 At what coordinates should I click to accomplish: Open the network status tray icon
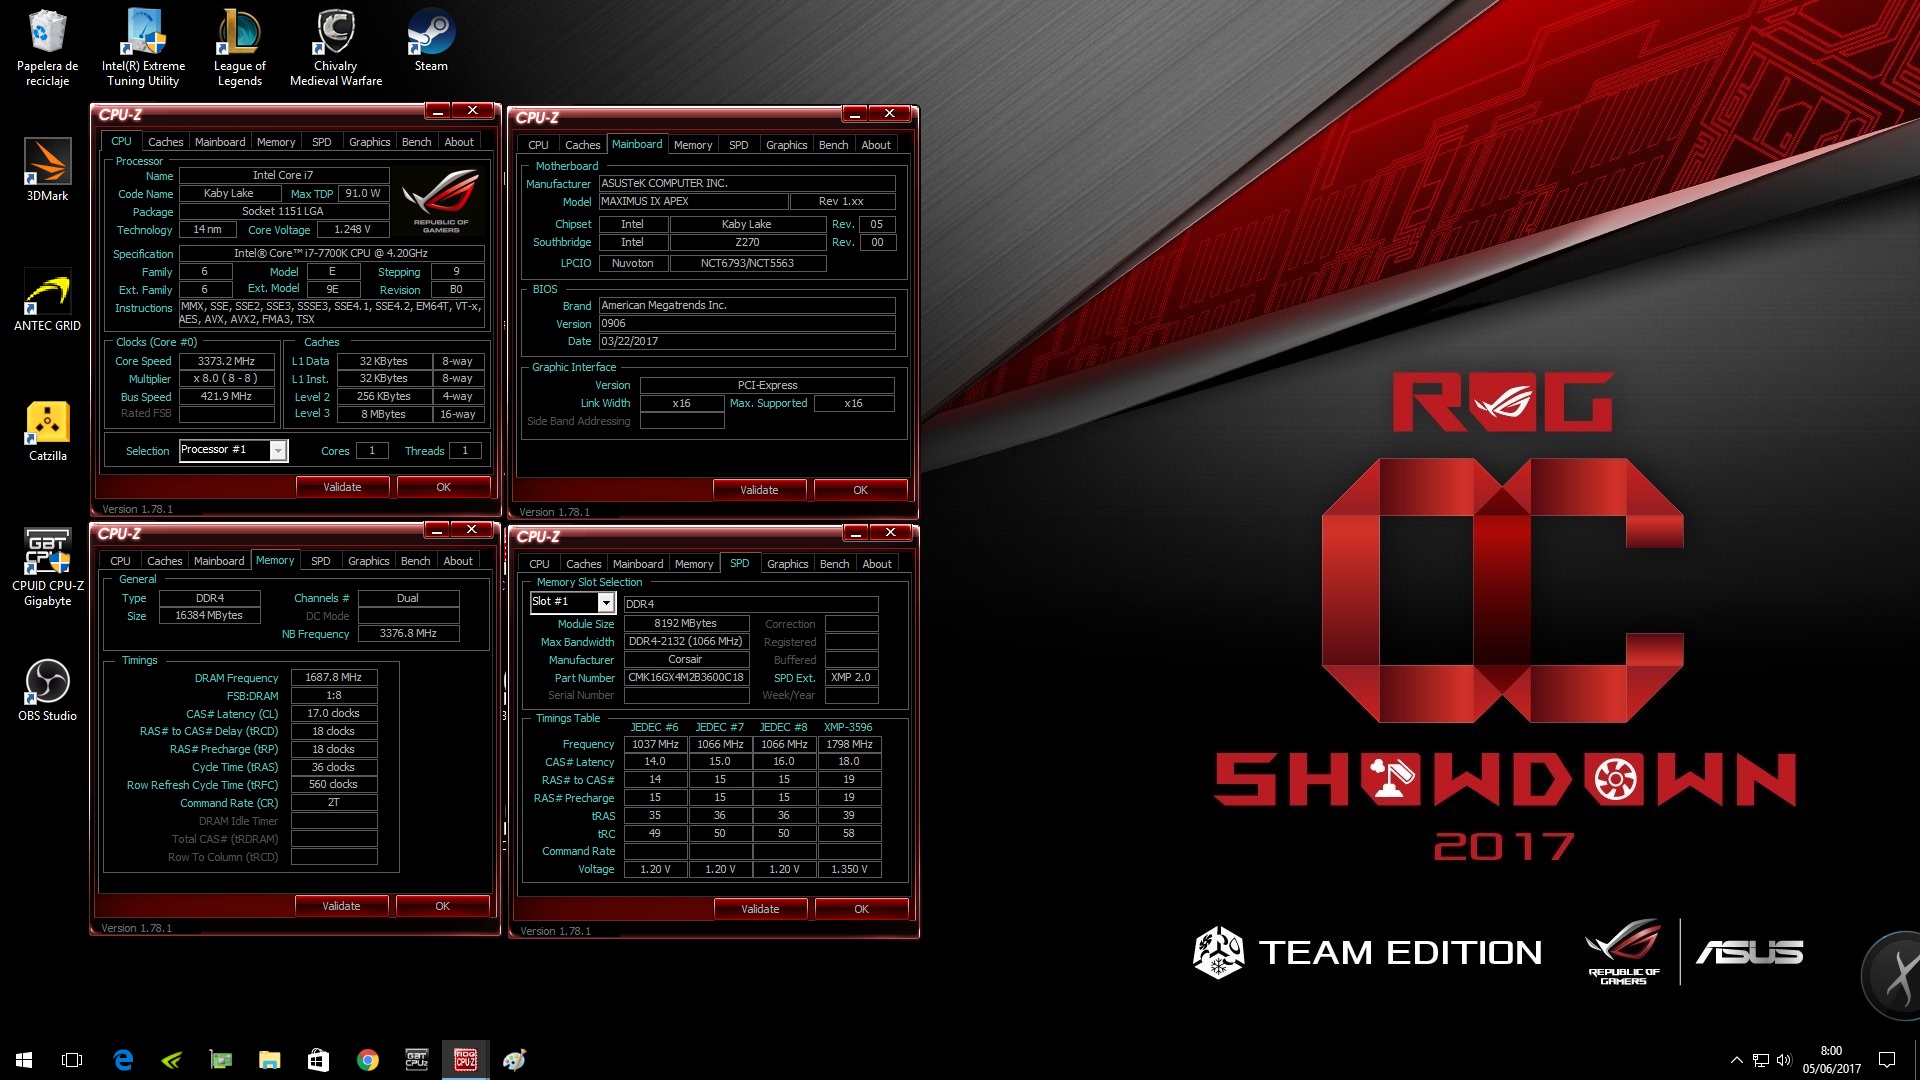[1761, 1060]
